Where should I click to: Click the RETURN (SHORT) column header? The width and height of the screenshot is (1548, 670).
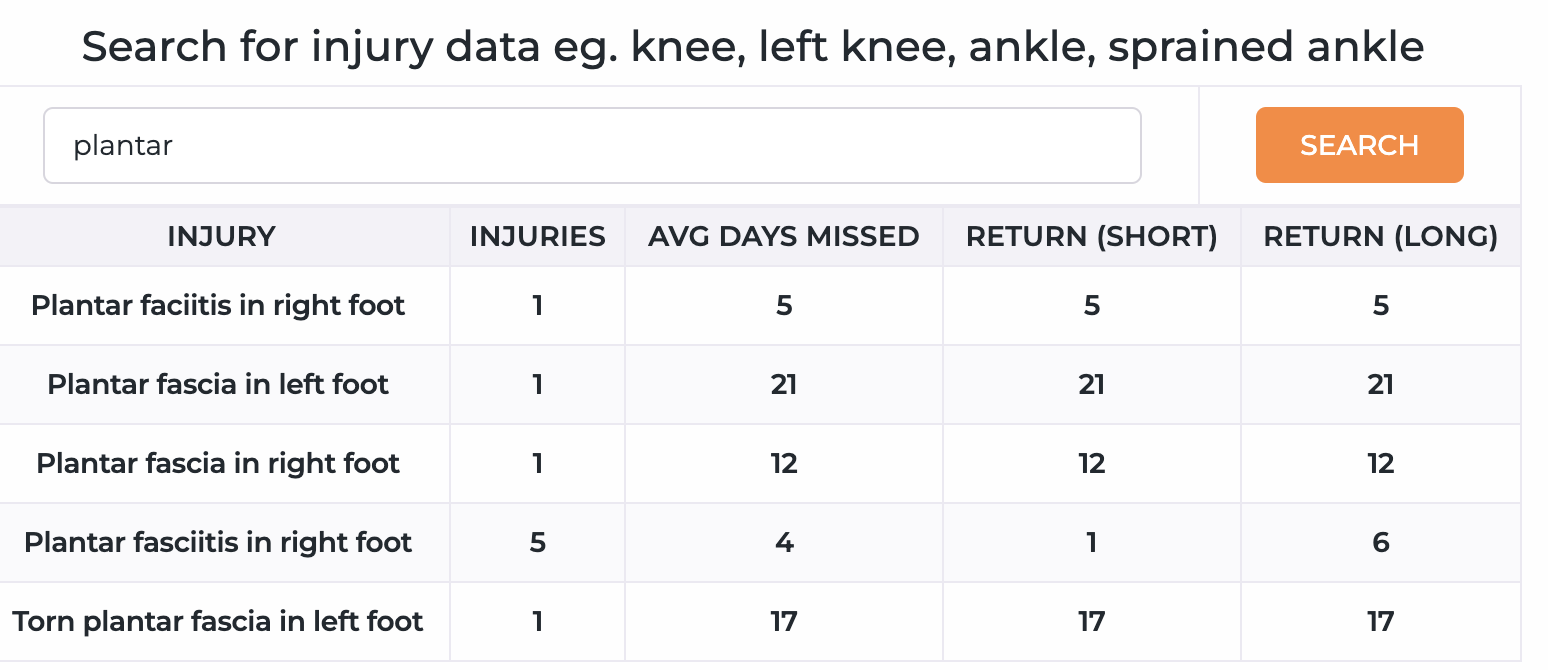click(1091, 236)
